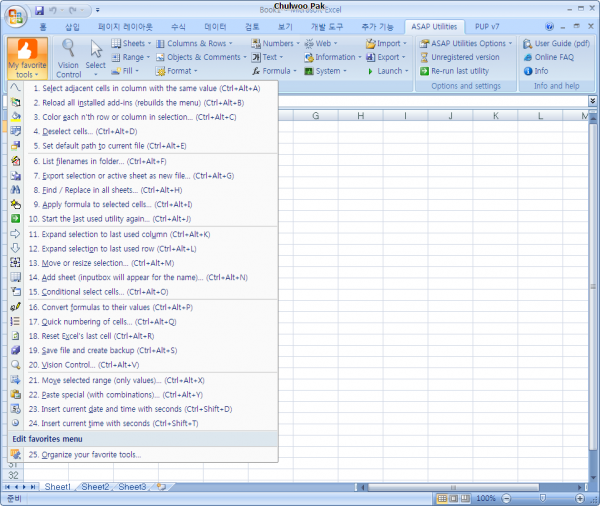
Task: Click Unregistered version in ribbon
Action: [460, 57]
